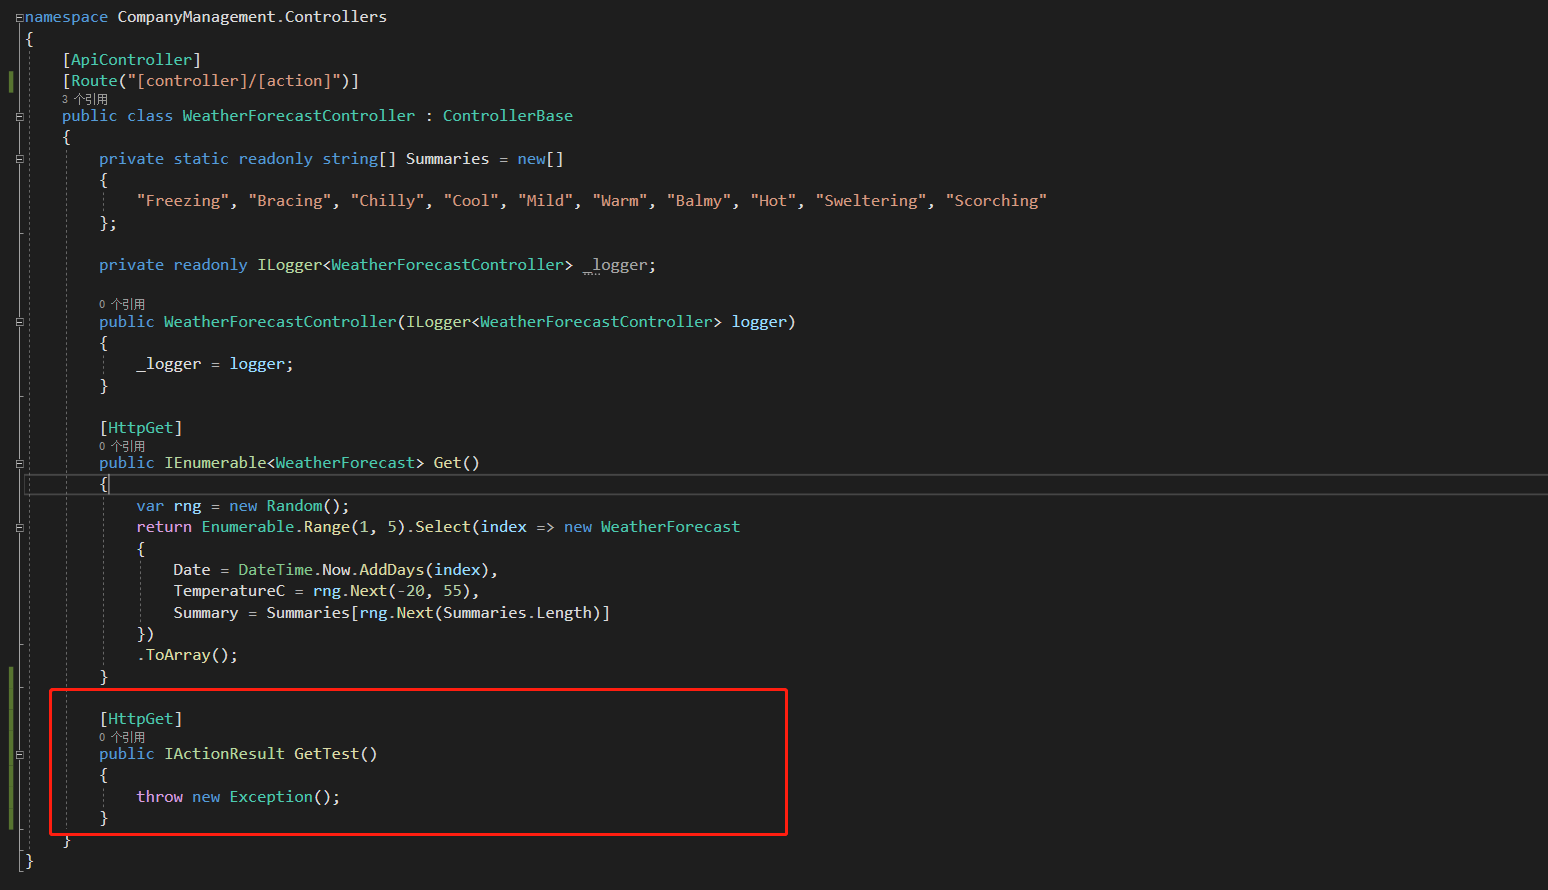This screenshot has width=1548, height=890.
Task: Collapse the Get() method outline
Action: click(x=19, y=463)
